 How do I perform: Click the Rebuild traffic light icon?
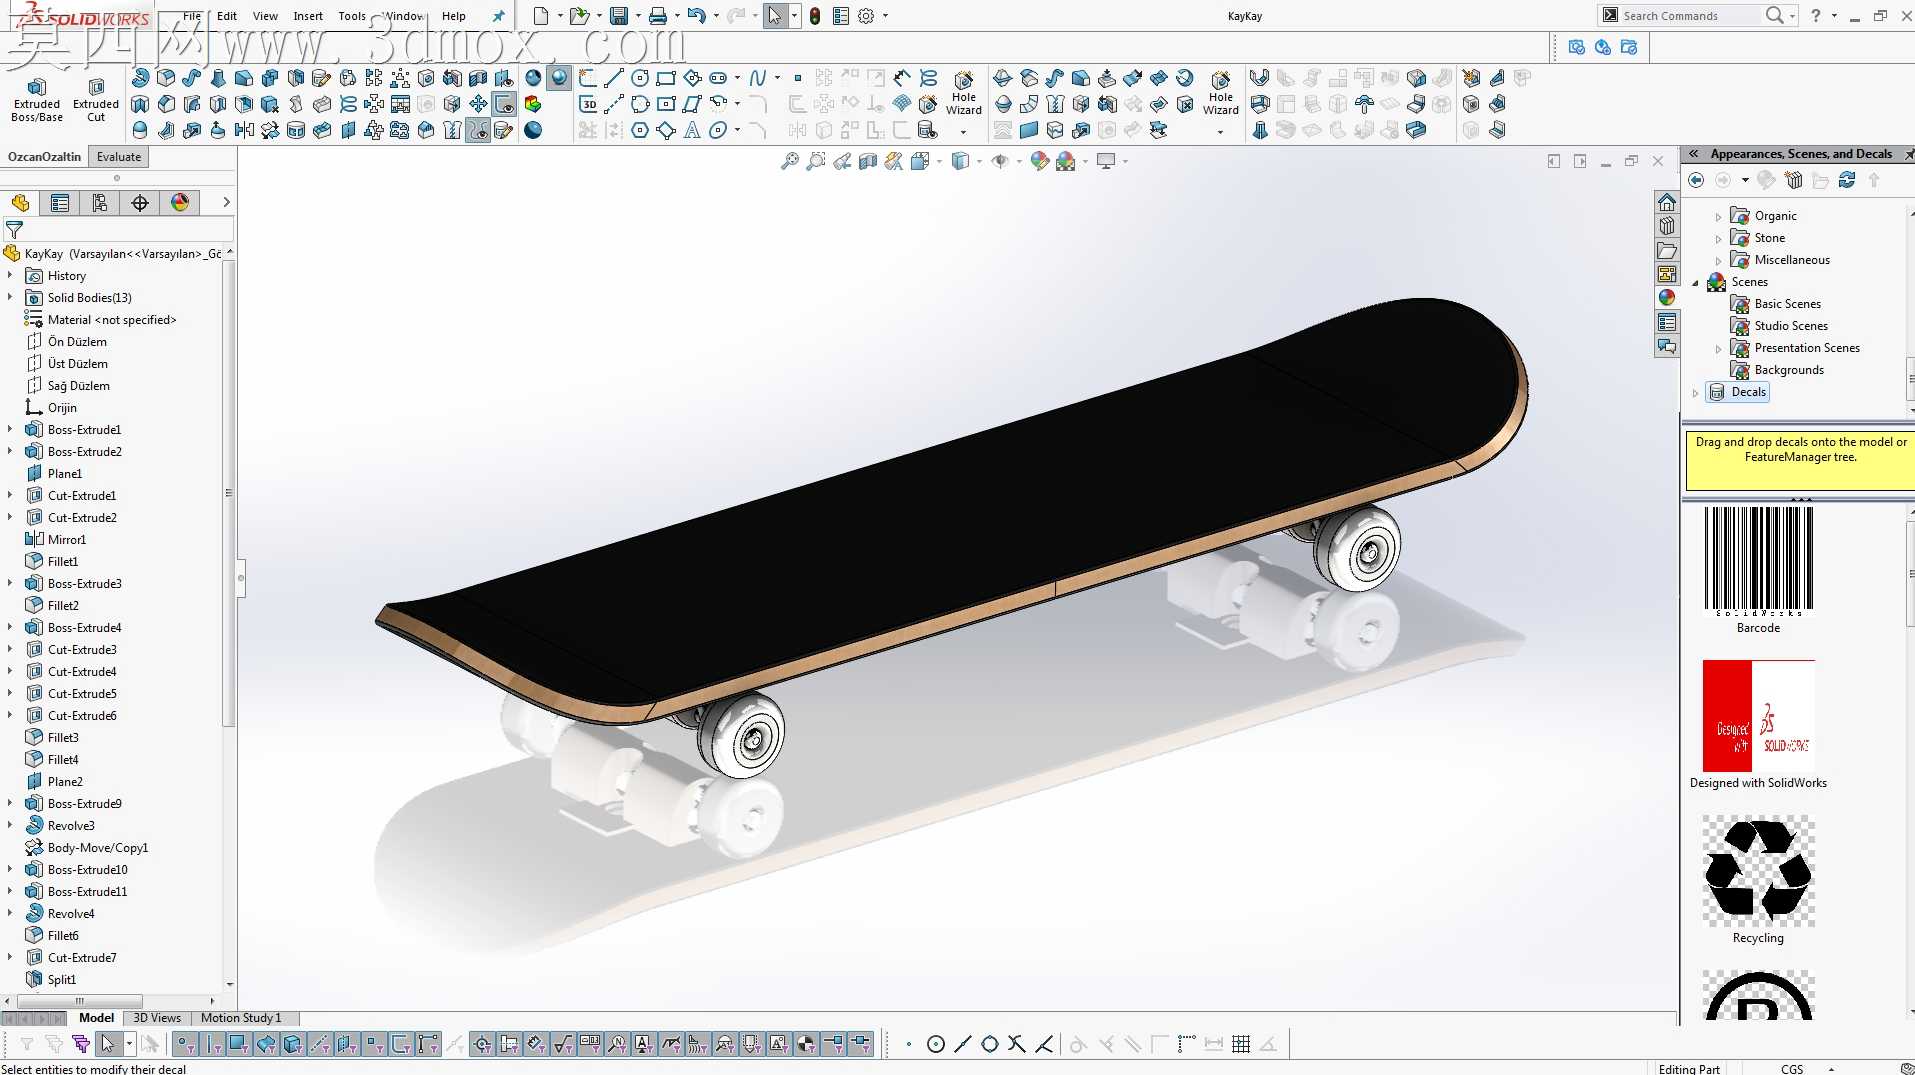815,16
